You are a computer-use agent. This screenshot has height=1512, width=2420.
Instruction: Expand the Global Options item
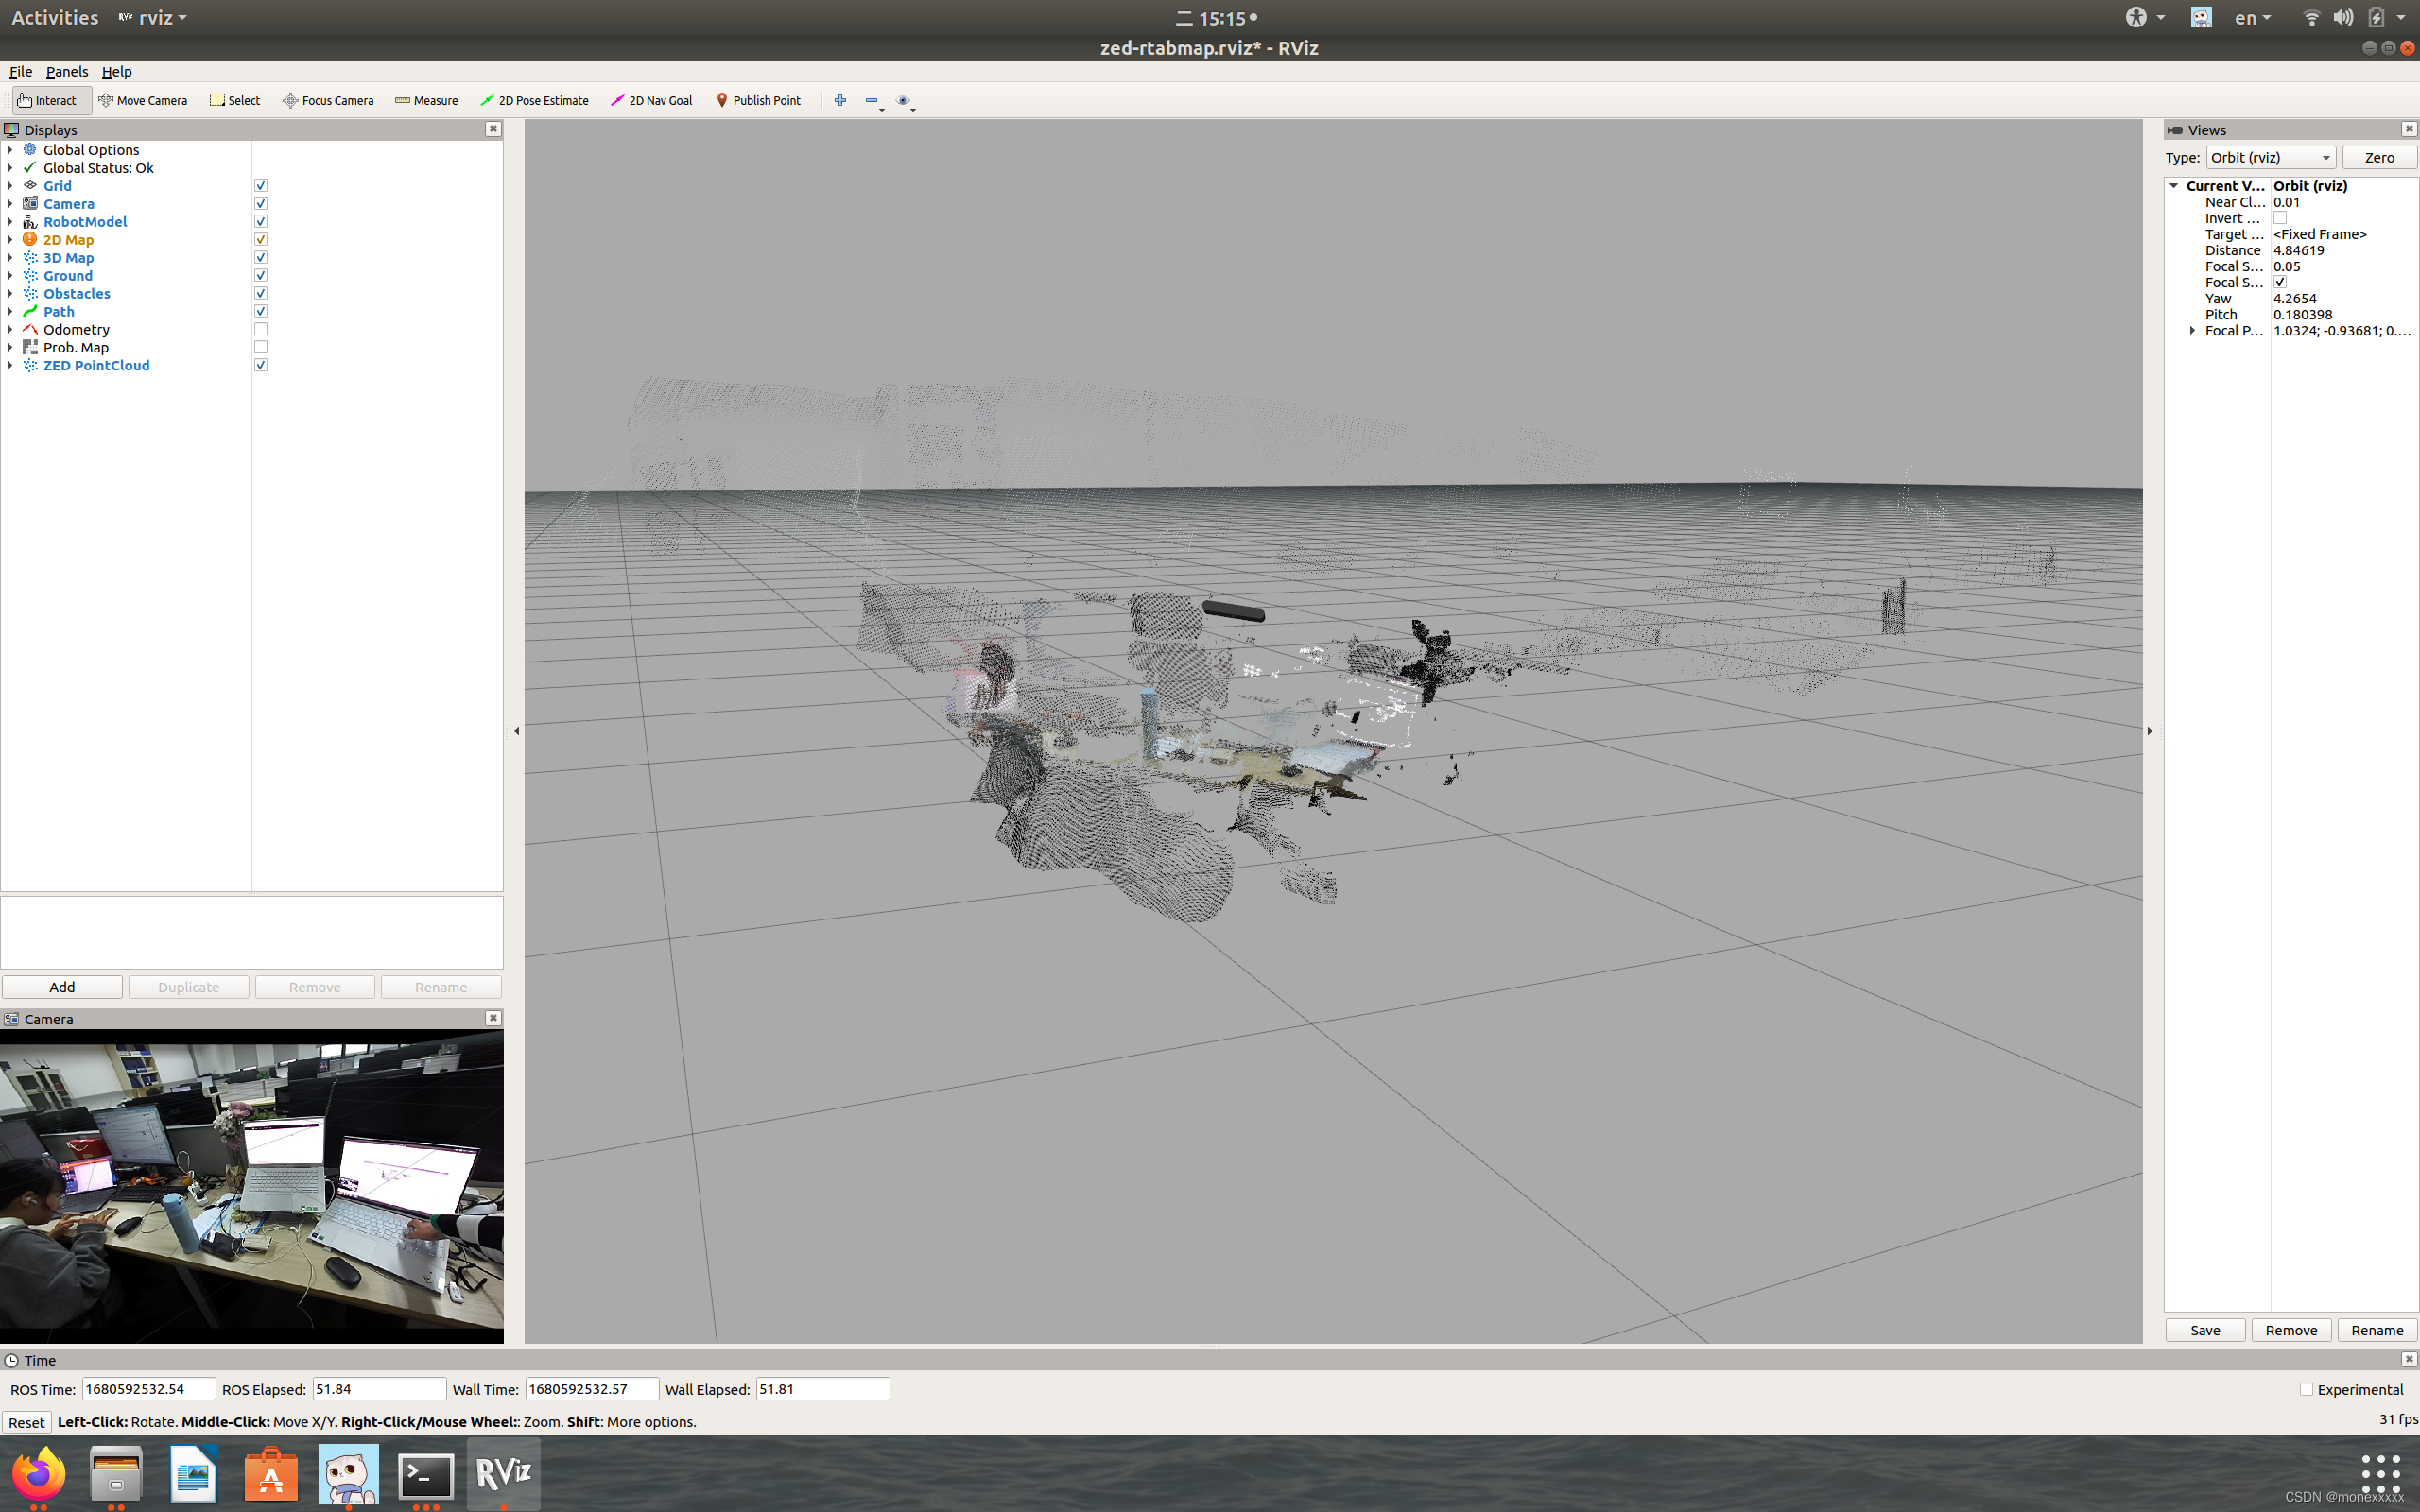[10, 150]
